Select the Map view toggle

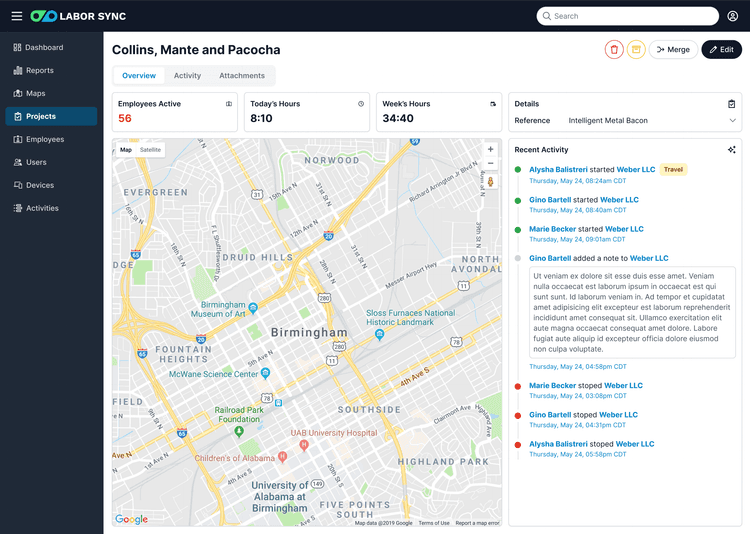pos(126,150)
